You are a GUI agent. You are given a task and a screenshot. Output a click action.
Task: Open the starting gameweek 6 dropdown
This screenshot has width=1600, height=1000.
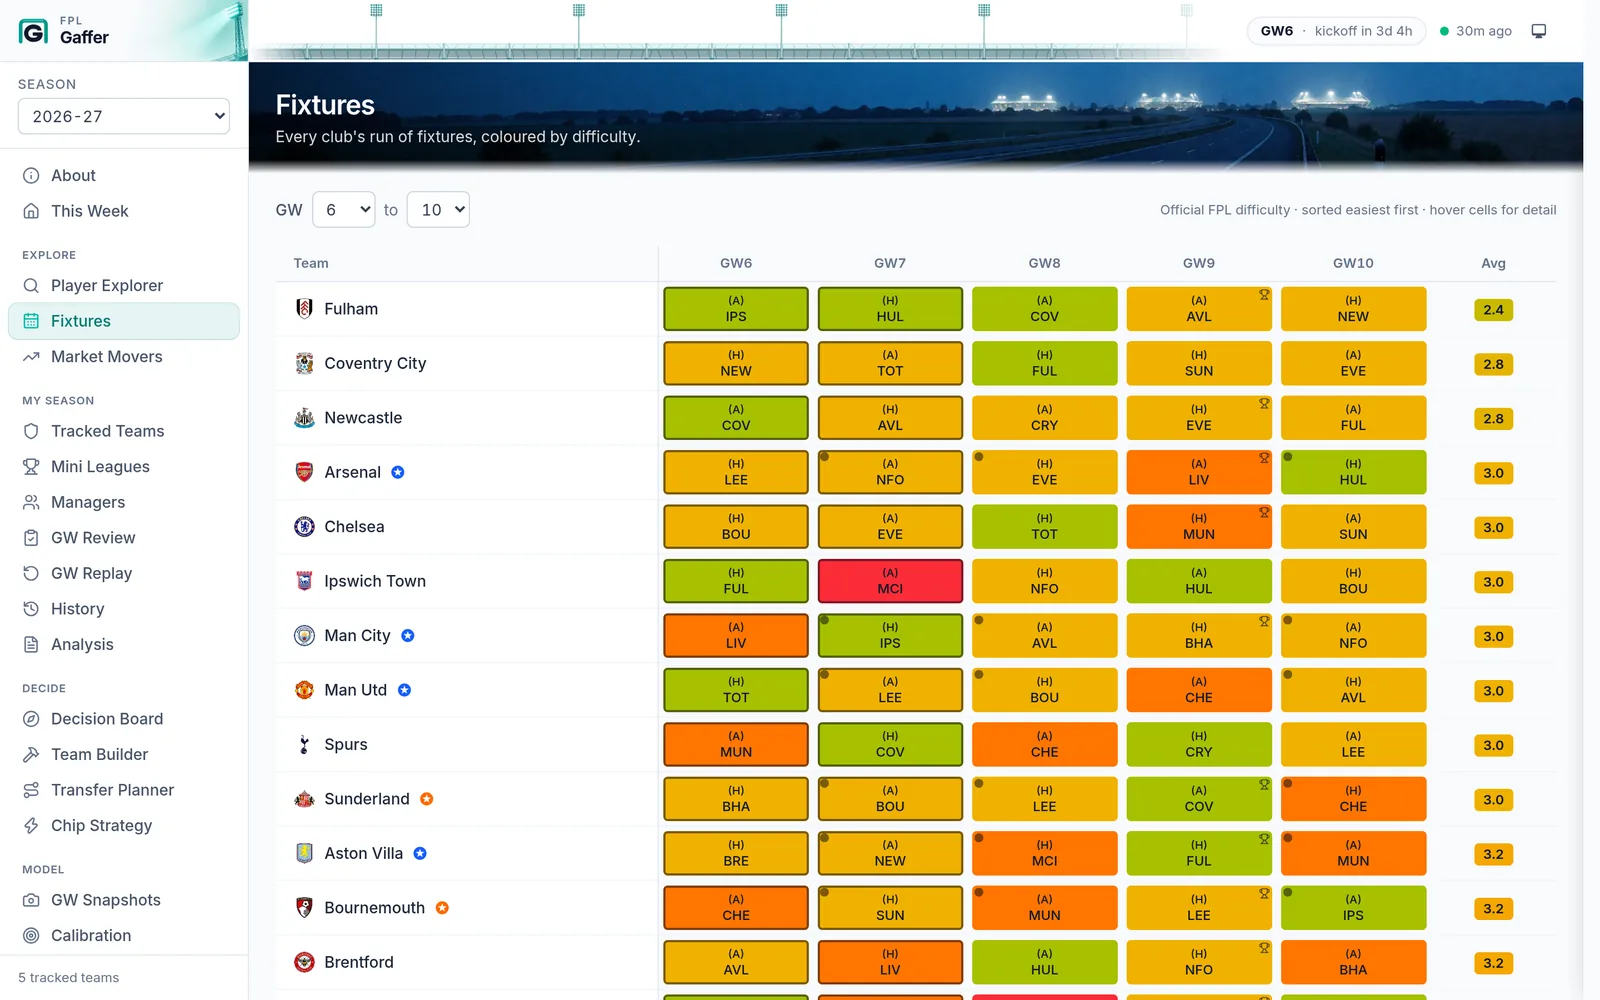pos(344,210)
